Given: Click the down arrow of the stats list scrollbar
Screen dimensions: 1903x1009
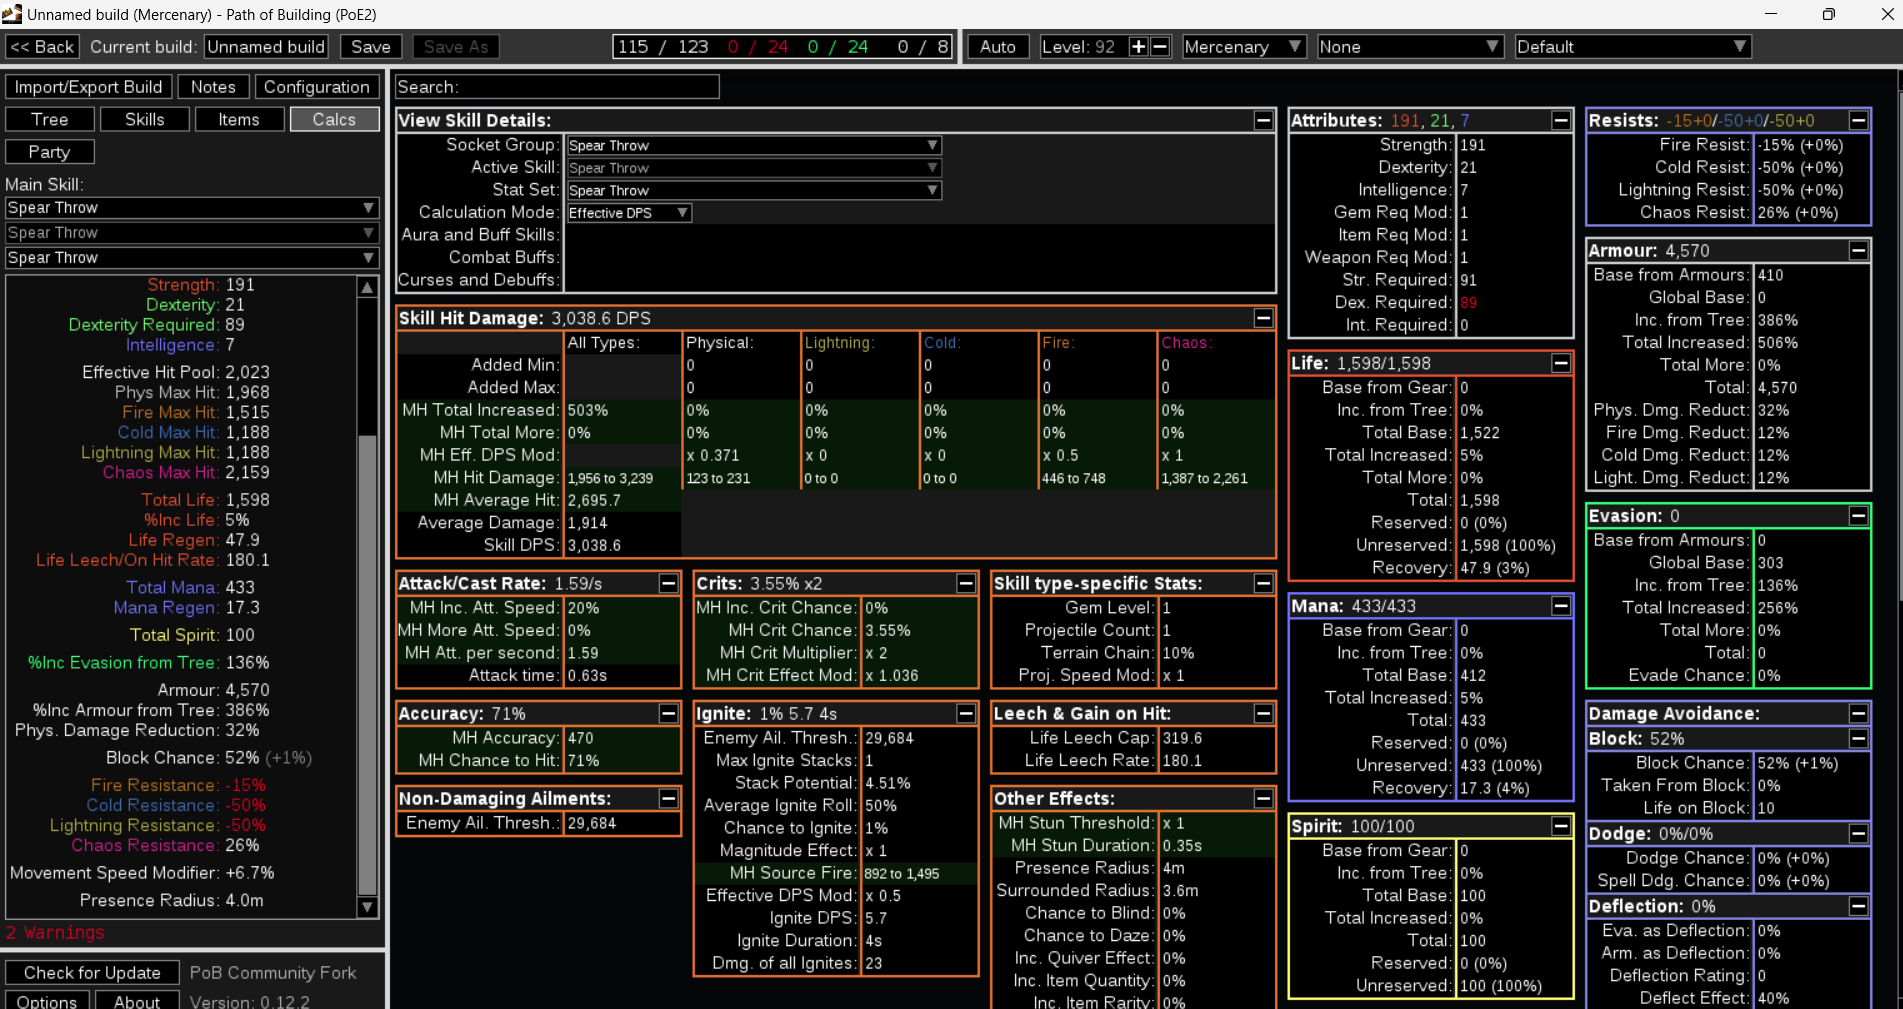Looking at the screenshot, I should [x=368, y=907].
